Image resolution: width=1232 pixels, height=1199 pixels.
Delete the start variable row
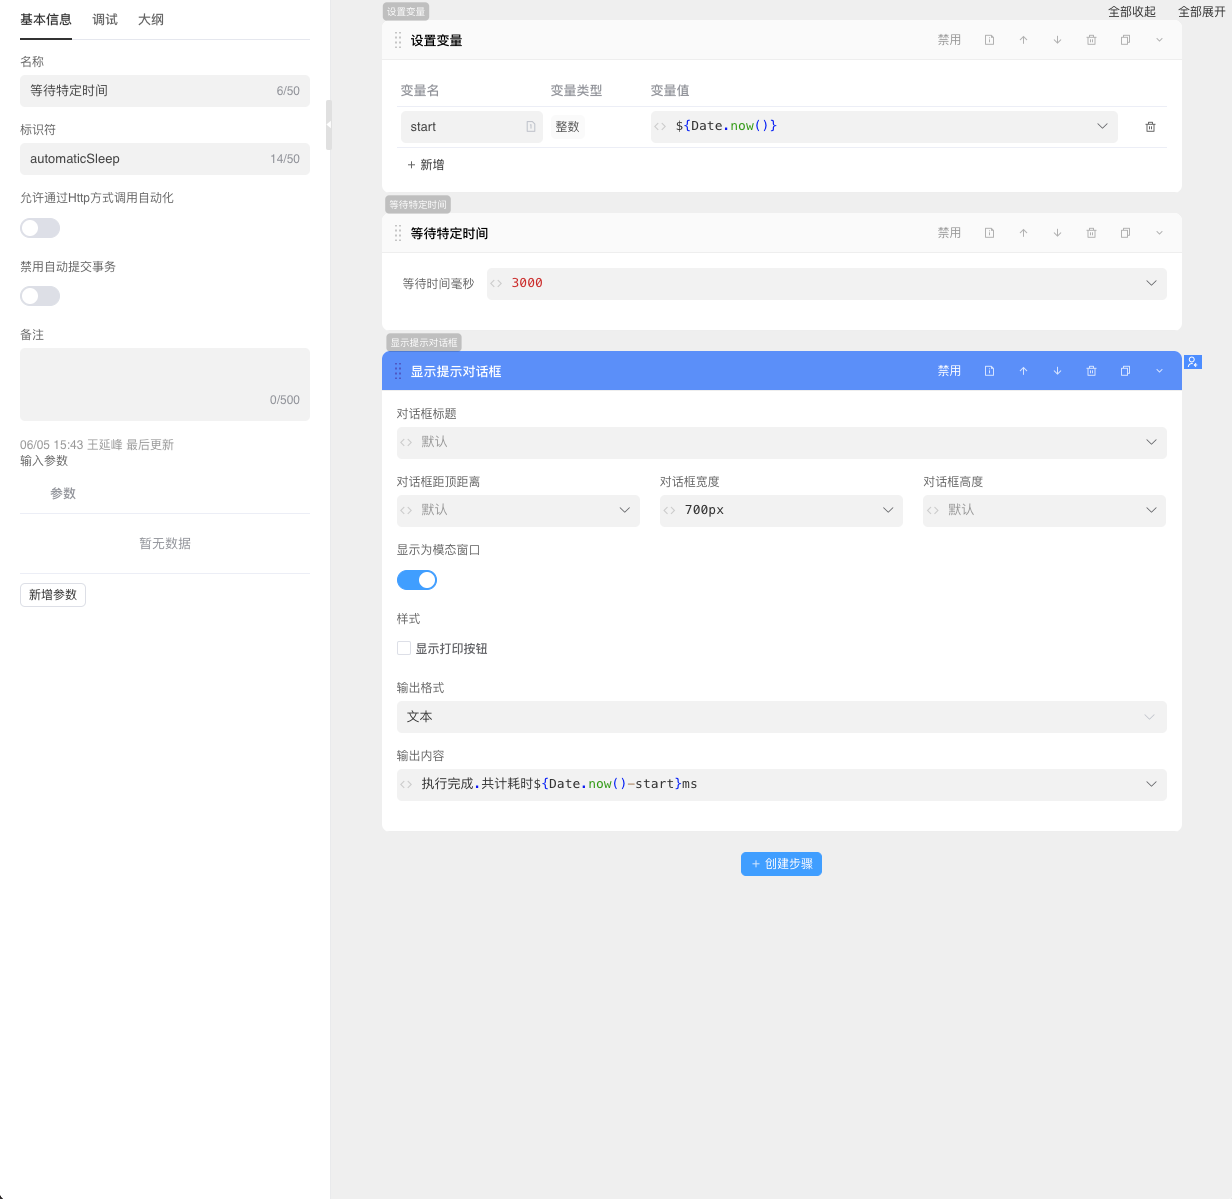[1150, 127]
